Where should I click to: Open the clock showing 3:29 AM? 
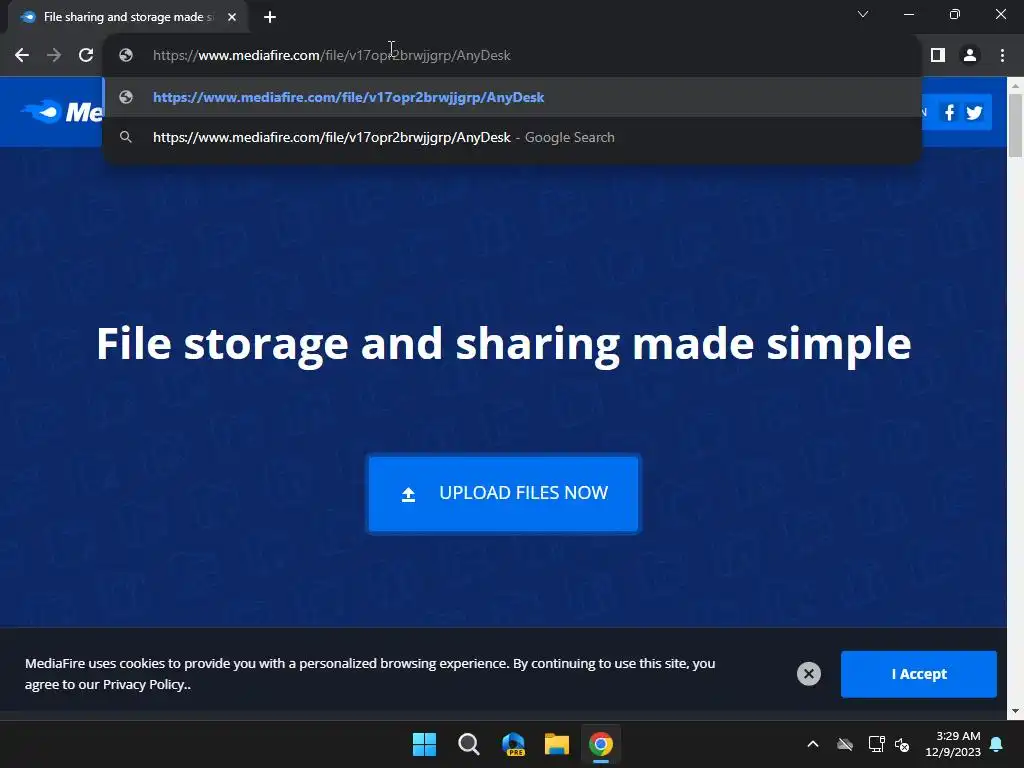[x=952, y=744]
